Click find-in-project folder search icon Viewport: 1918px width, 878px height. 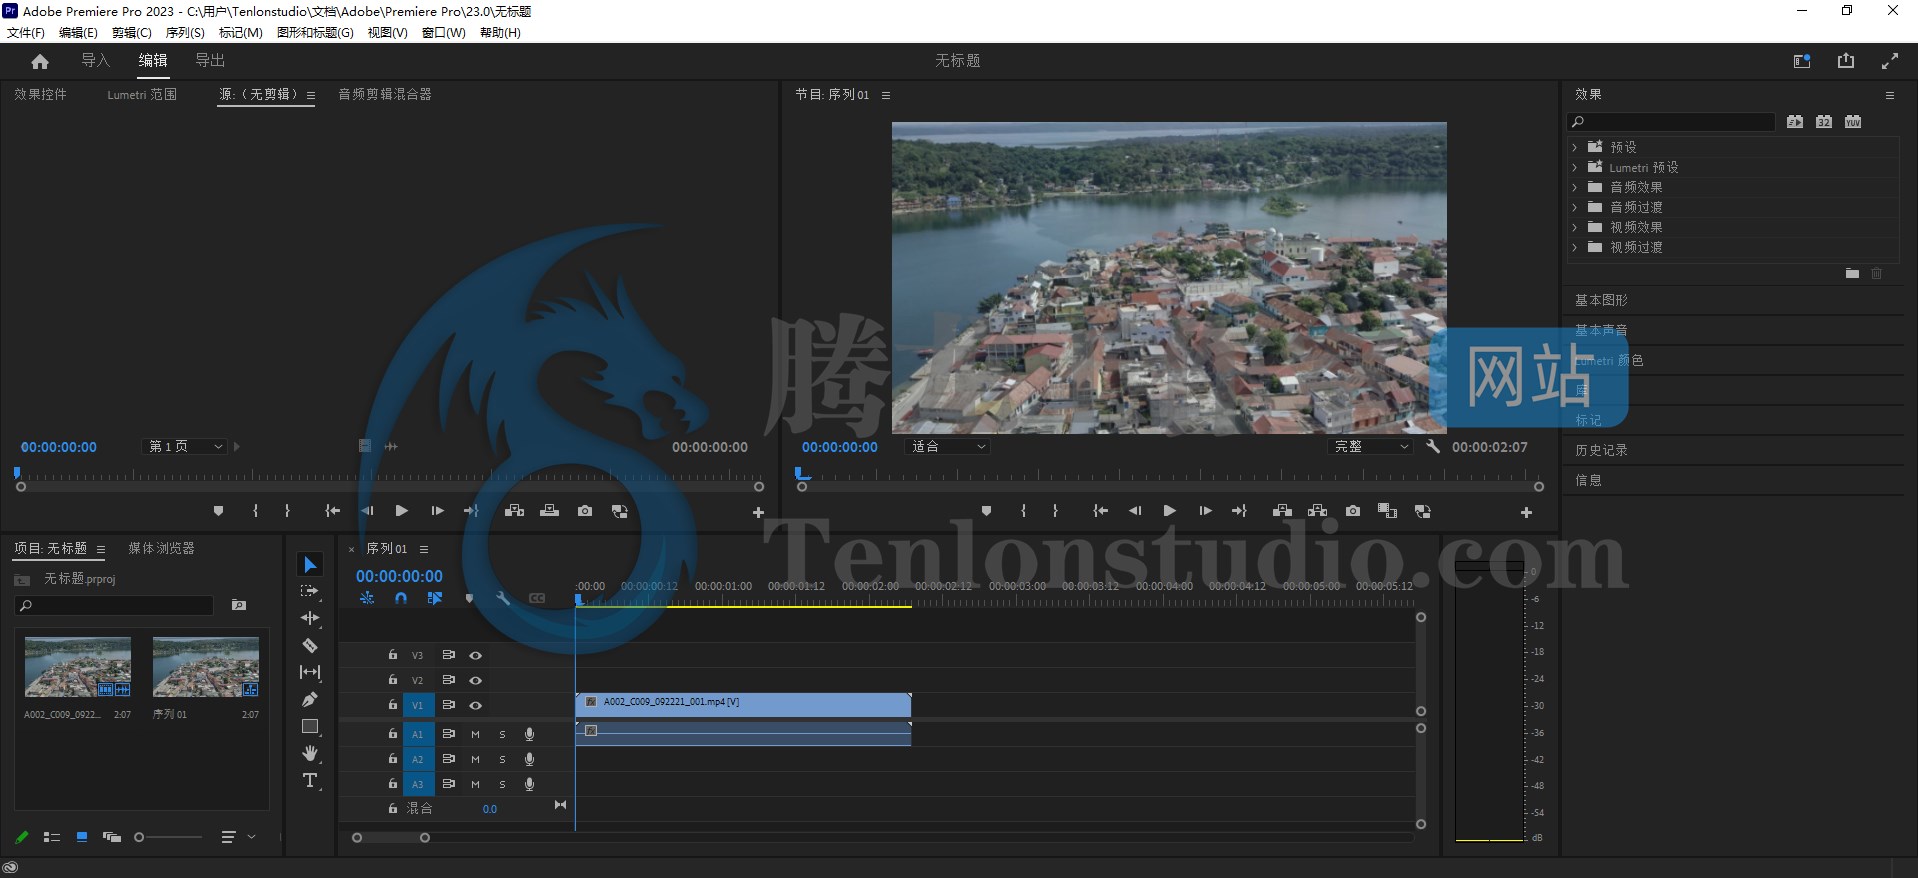(x=239, y=605)
